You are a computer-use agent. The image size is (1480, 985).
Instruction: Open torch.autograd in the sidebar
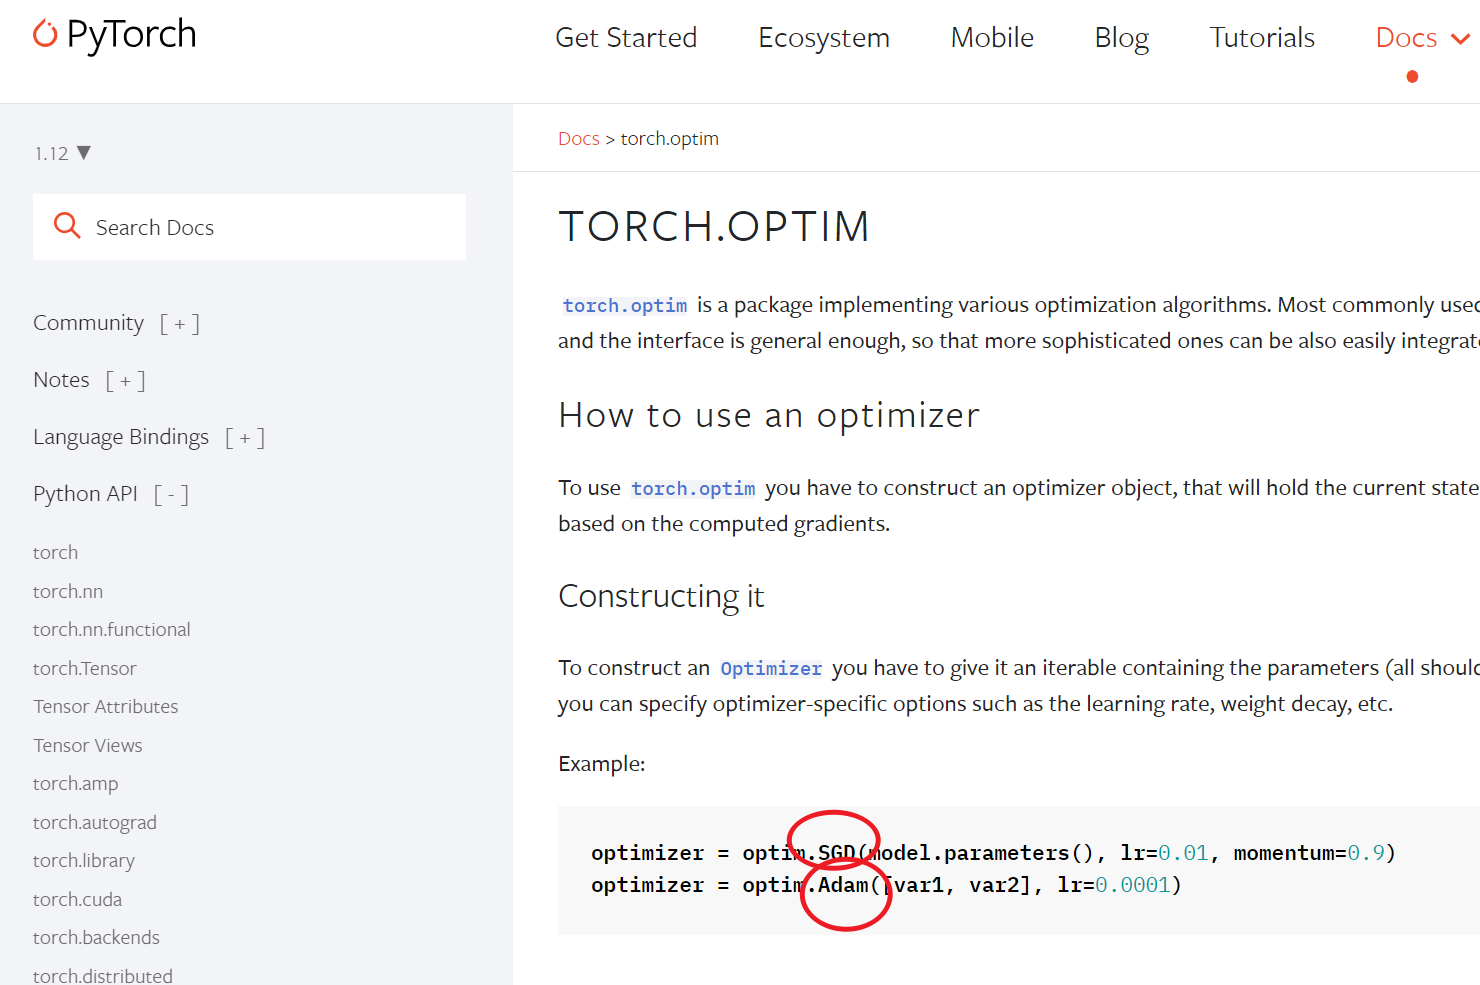[95, 822]
